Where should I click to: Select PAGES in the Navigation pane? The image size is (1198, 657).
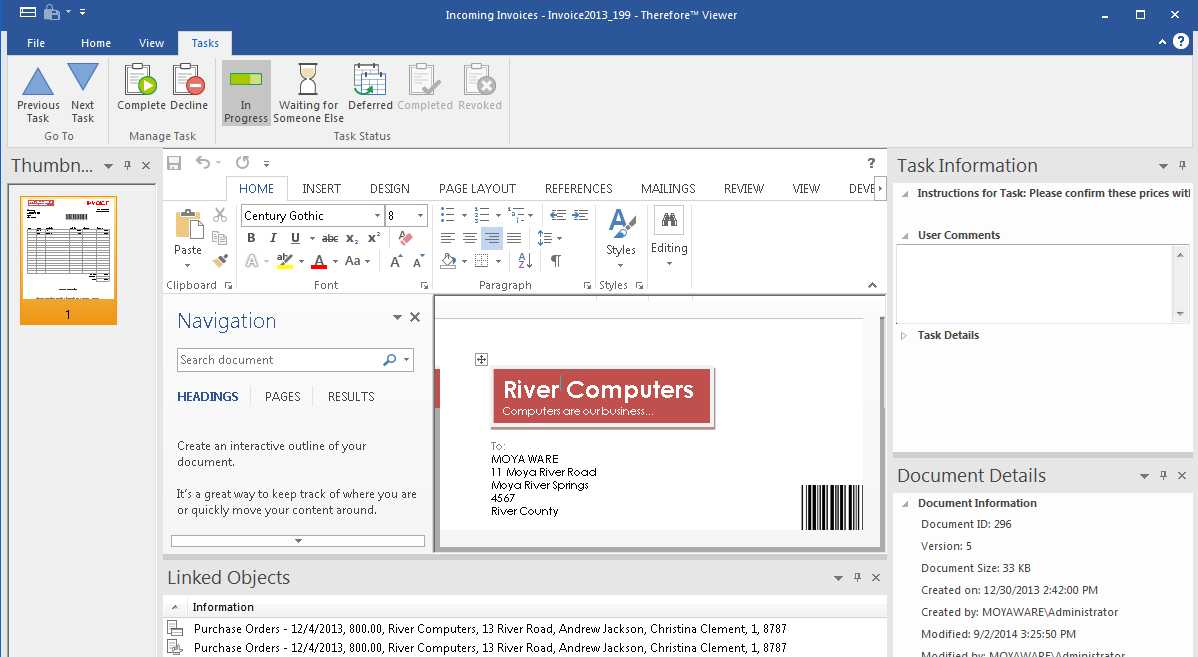click(282, 396)
